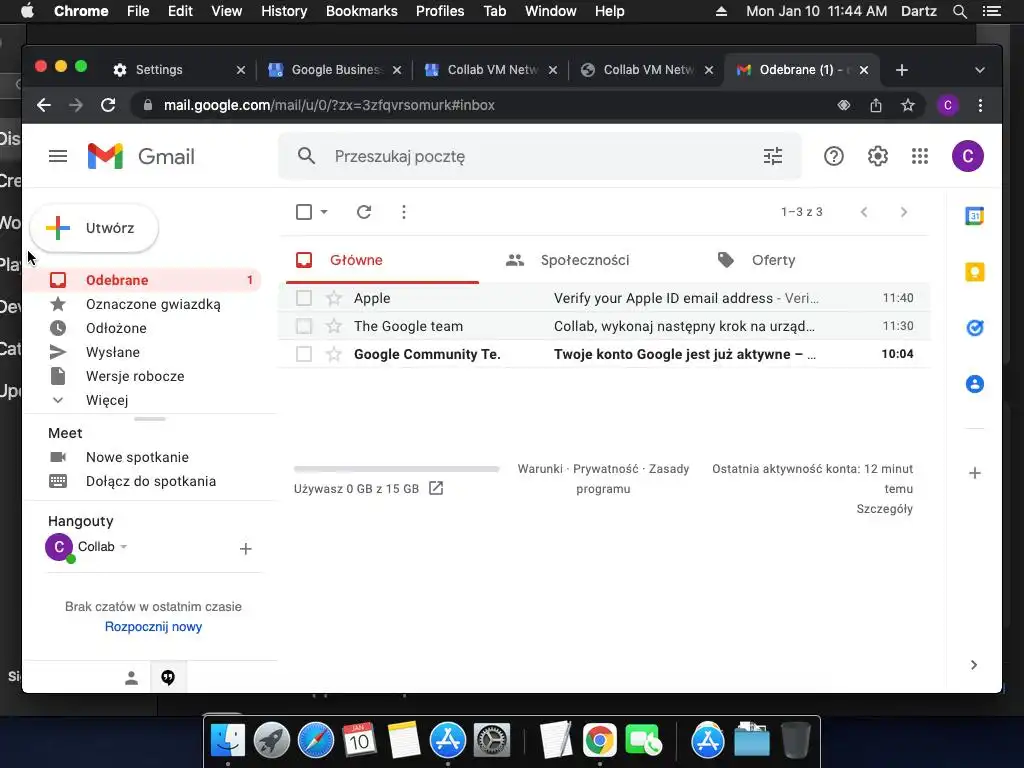
Task: Switch to Główne tab
Action: point(383,260)
